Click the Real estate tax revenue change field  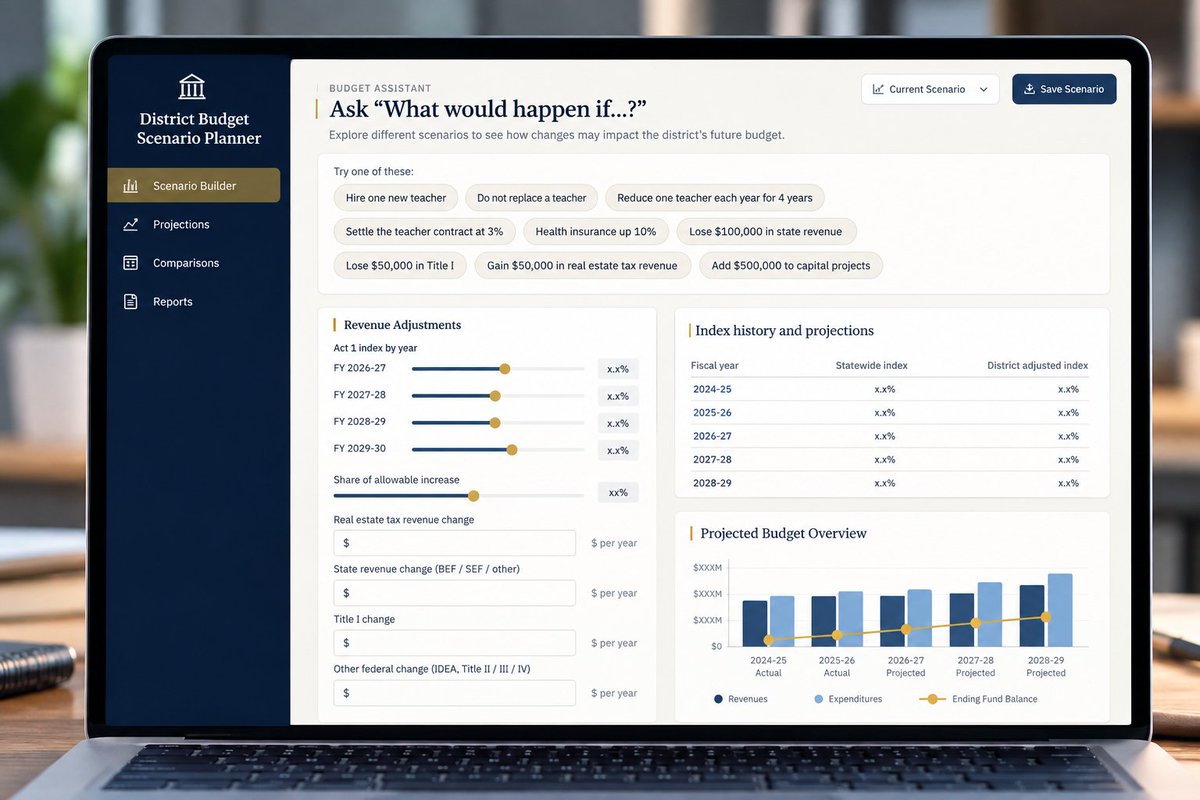point(455,543)
